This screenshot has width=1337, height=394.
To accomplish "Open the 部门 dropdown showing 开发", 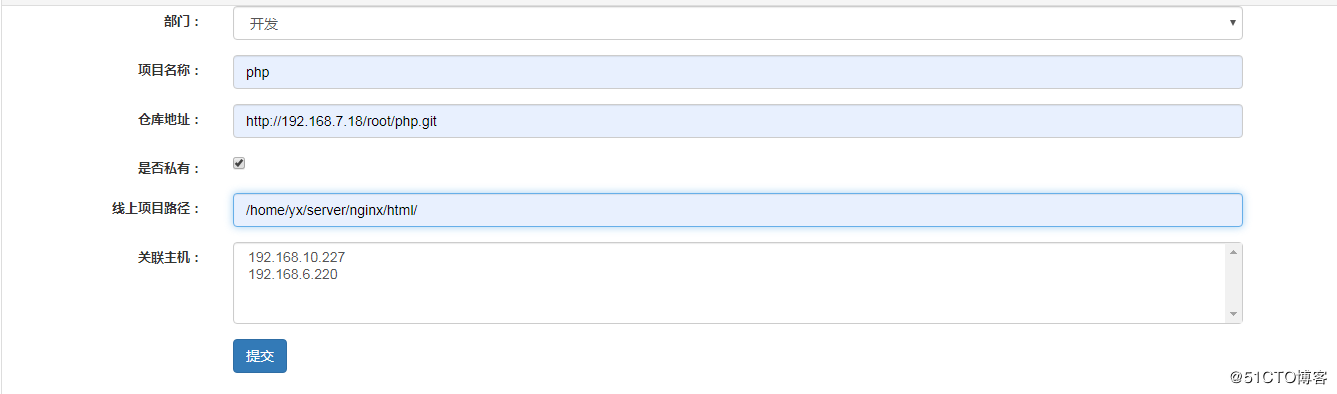I will pos(737,23).
